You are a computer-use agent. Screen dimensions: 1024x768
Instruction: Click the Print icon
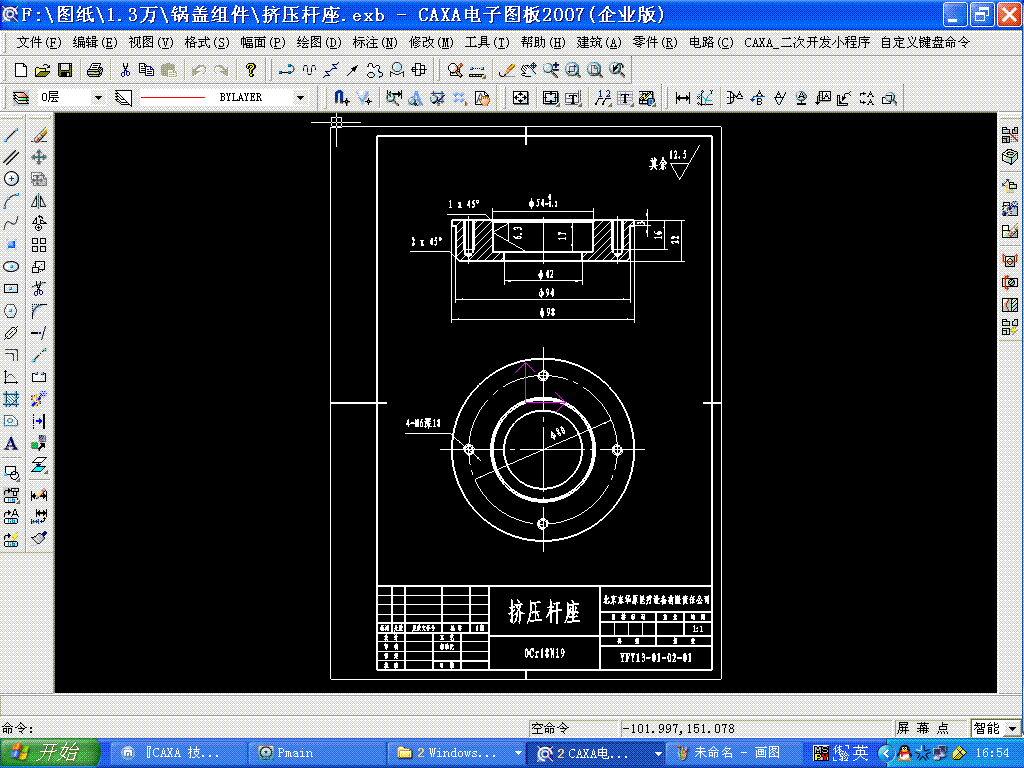point(95,70)
